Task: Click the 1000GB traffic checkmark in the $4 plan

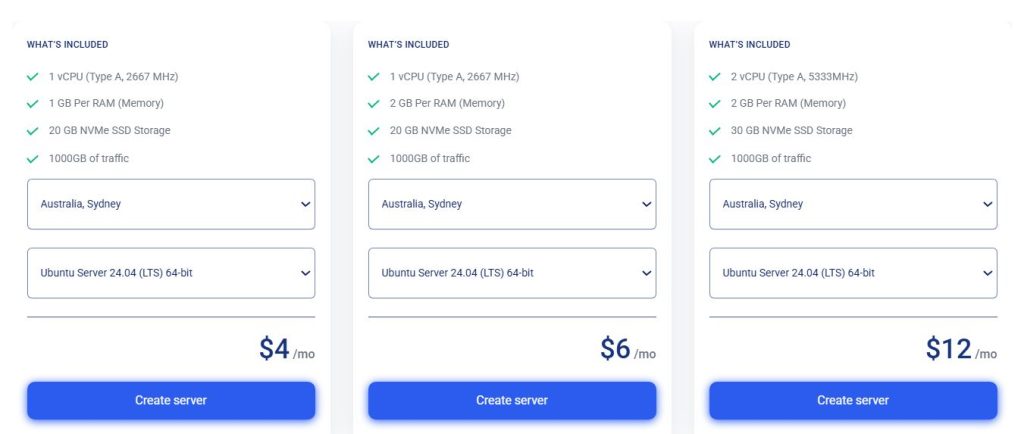Action: click(33, 159)
